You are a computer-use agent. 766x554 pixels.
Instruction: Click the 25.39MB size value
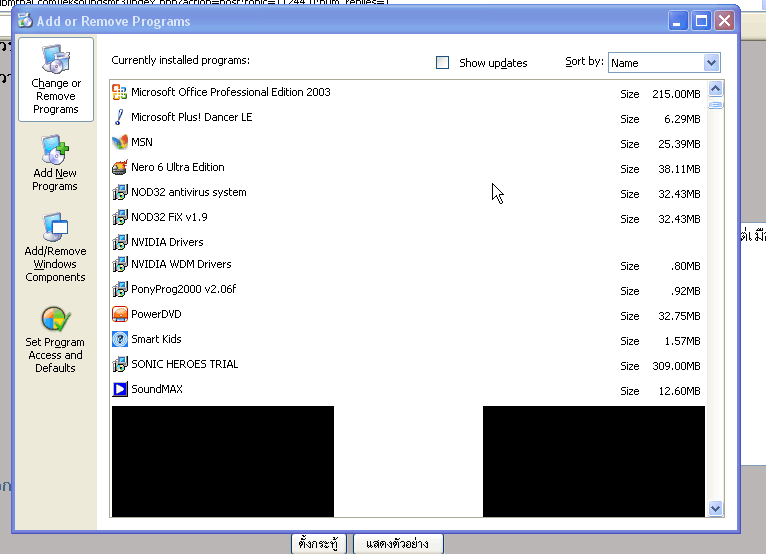click(679, 144)
